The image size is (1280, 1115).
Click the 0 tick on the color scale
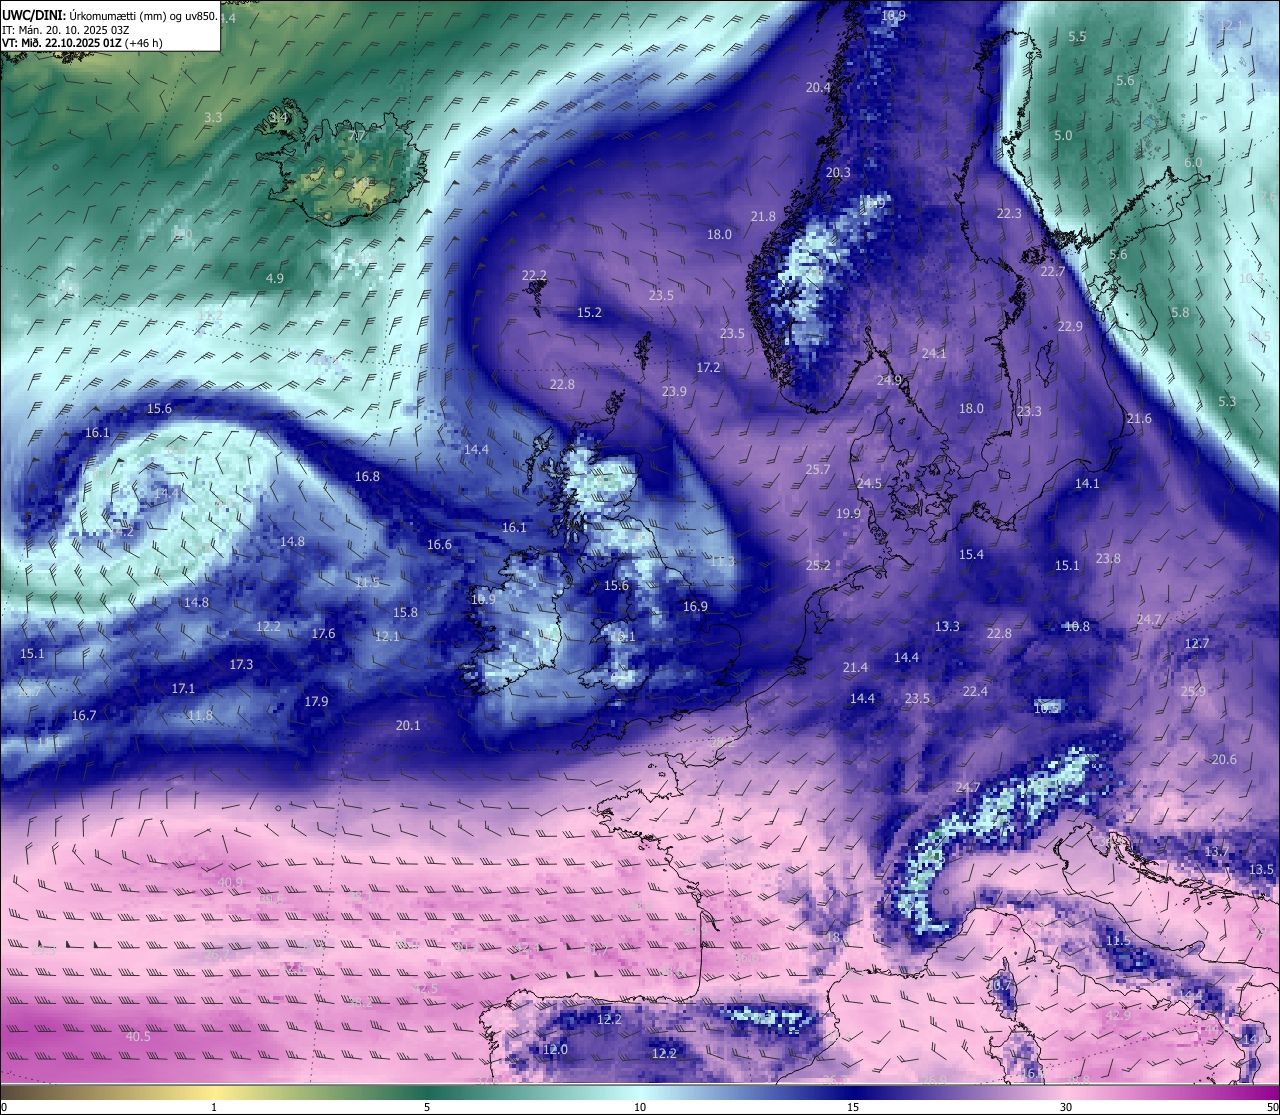pos(4,1107)
